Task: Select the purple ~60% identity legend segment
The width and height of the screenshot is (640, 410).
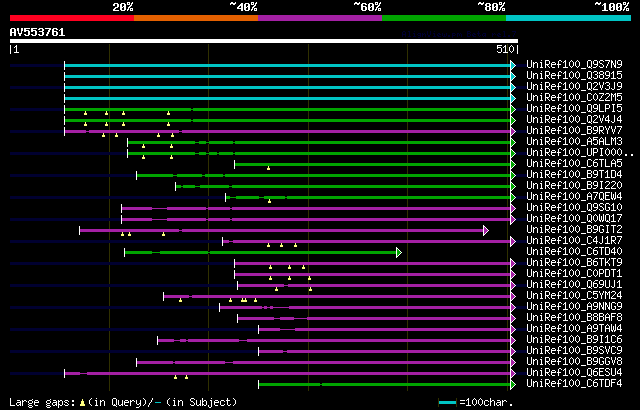Action: (320, 18)
